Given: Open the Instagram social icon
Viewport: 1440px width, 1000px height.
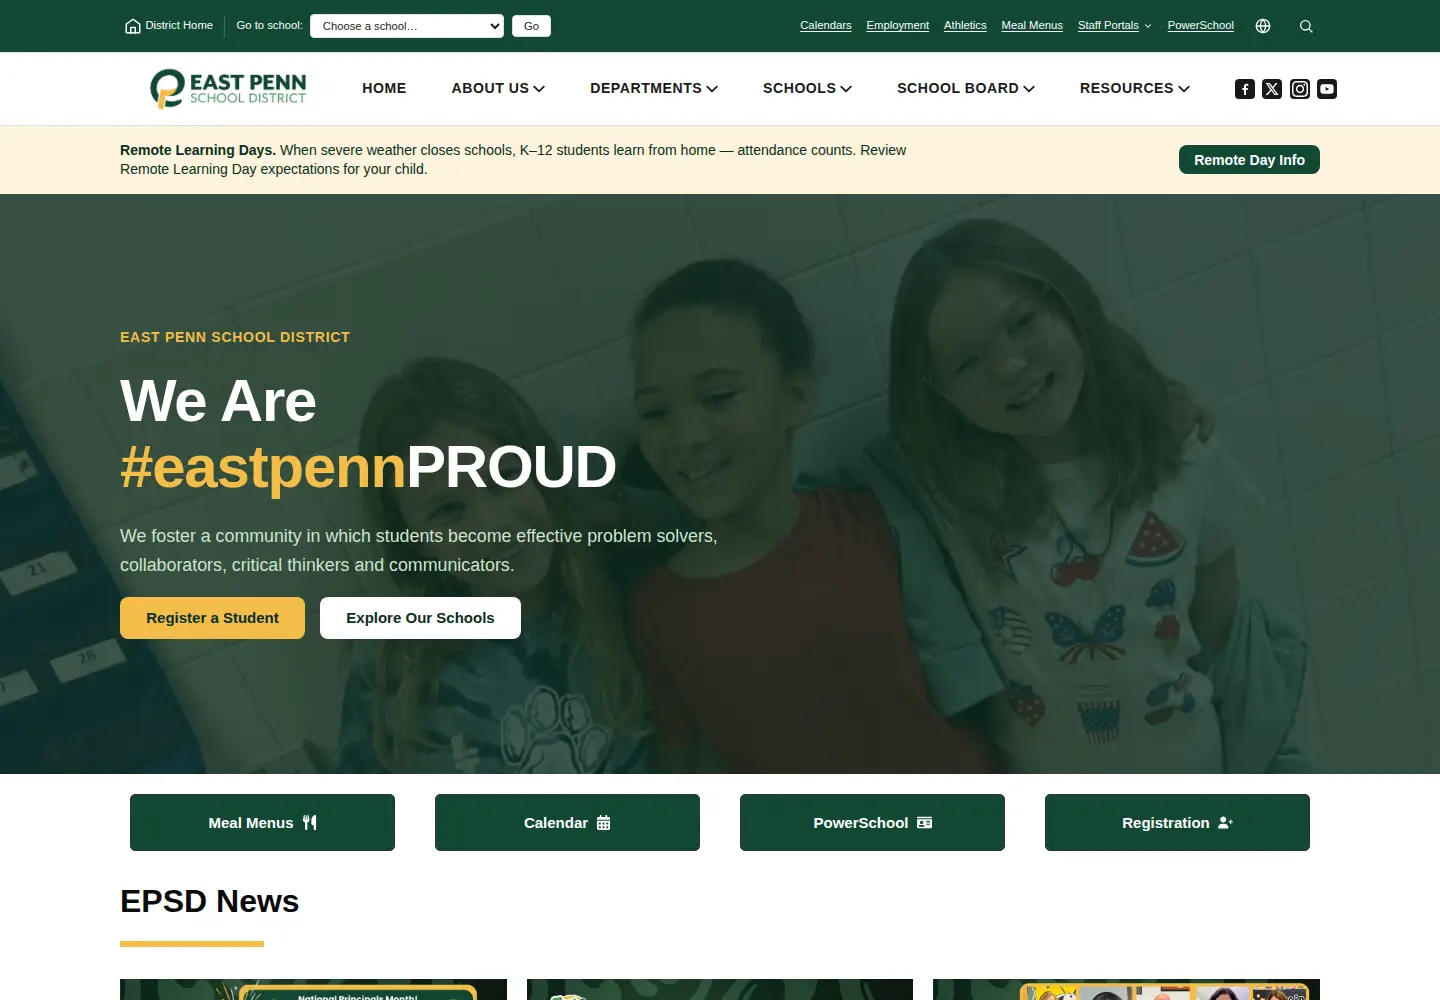Looking at the screenshot, I should click(x=1300, y=89).
